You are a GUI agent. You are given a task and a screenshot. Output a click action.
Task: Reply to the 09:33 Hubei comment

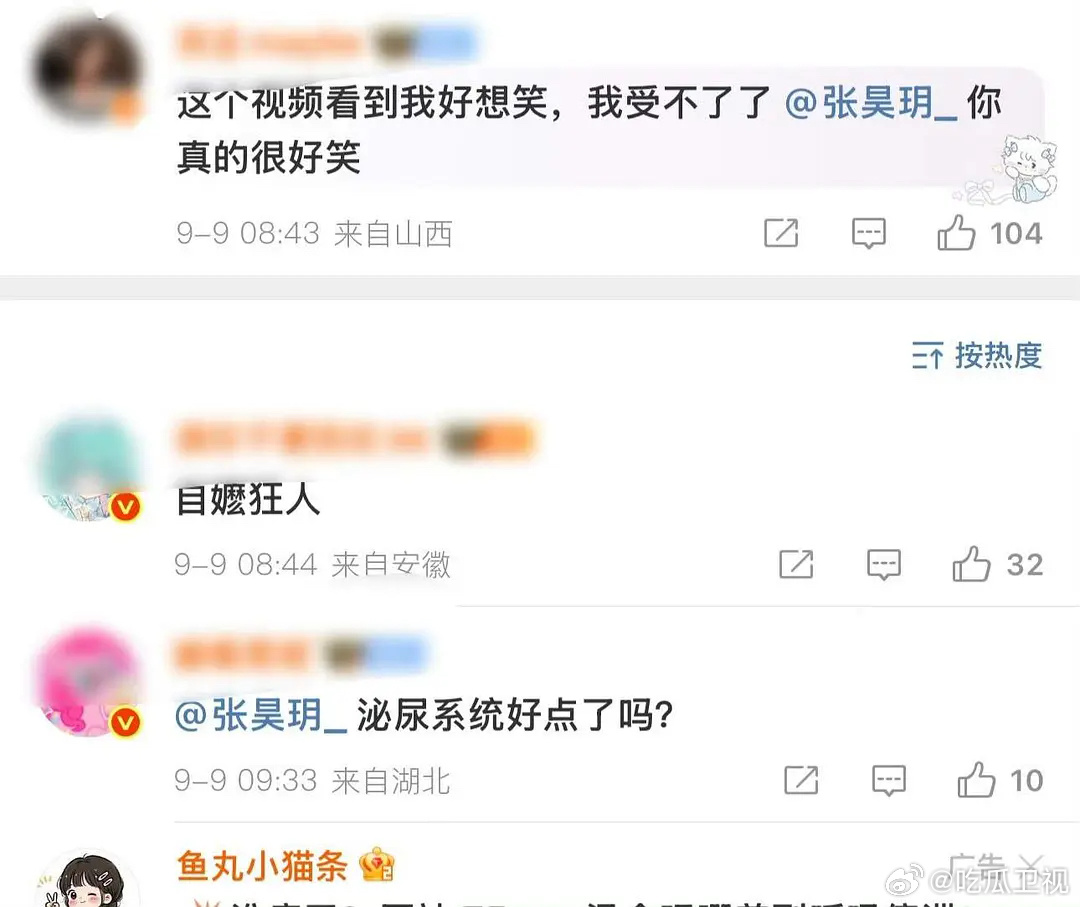889,780
